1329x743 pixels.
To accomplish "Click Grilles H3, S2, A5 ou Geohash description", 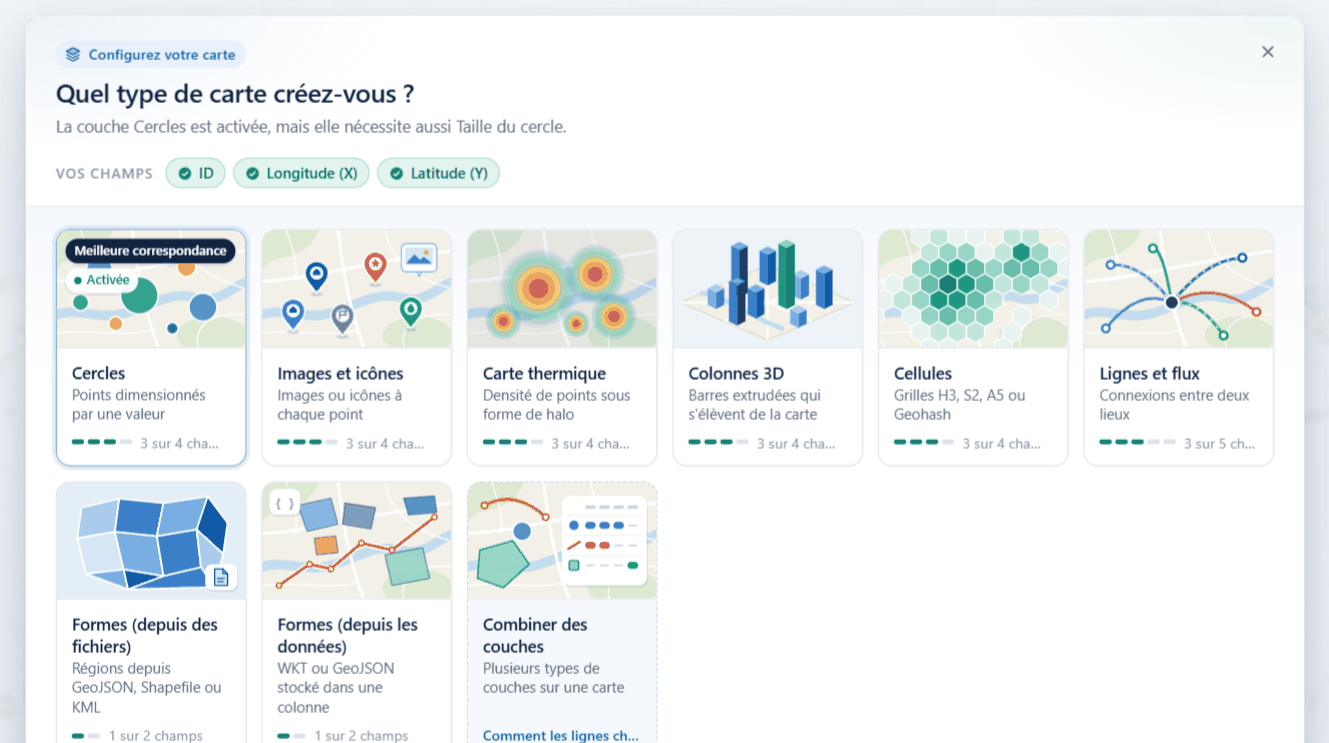I will pyautogui.click(x=960, y=405).
